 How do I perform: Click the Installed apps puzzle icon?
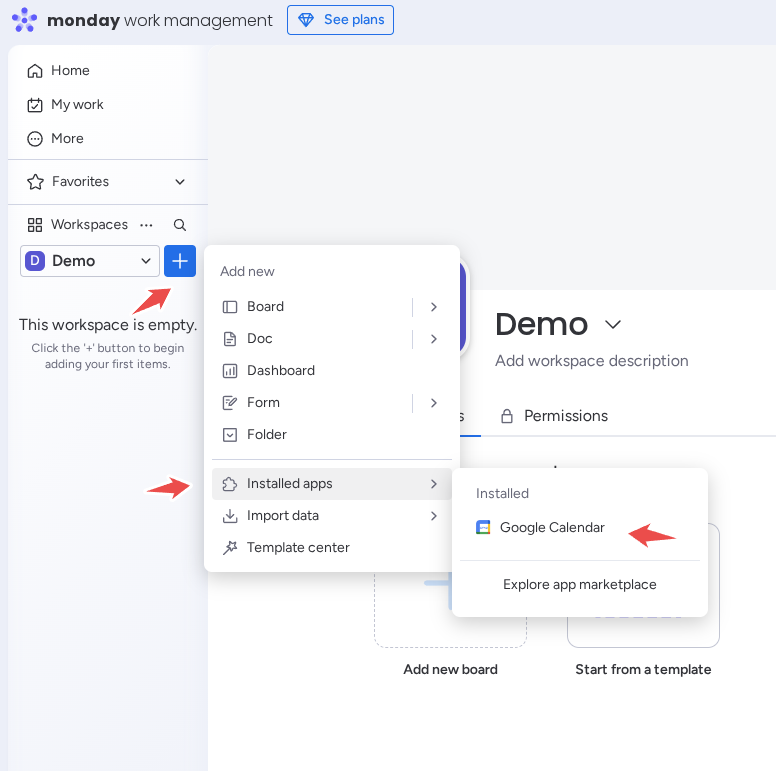click(x=230, y=484)
